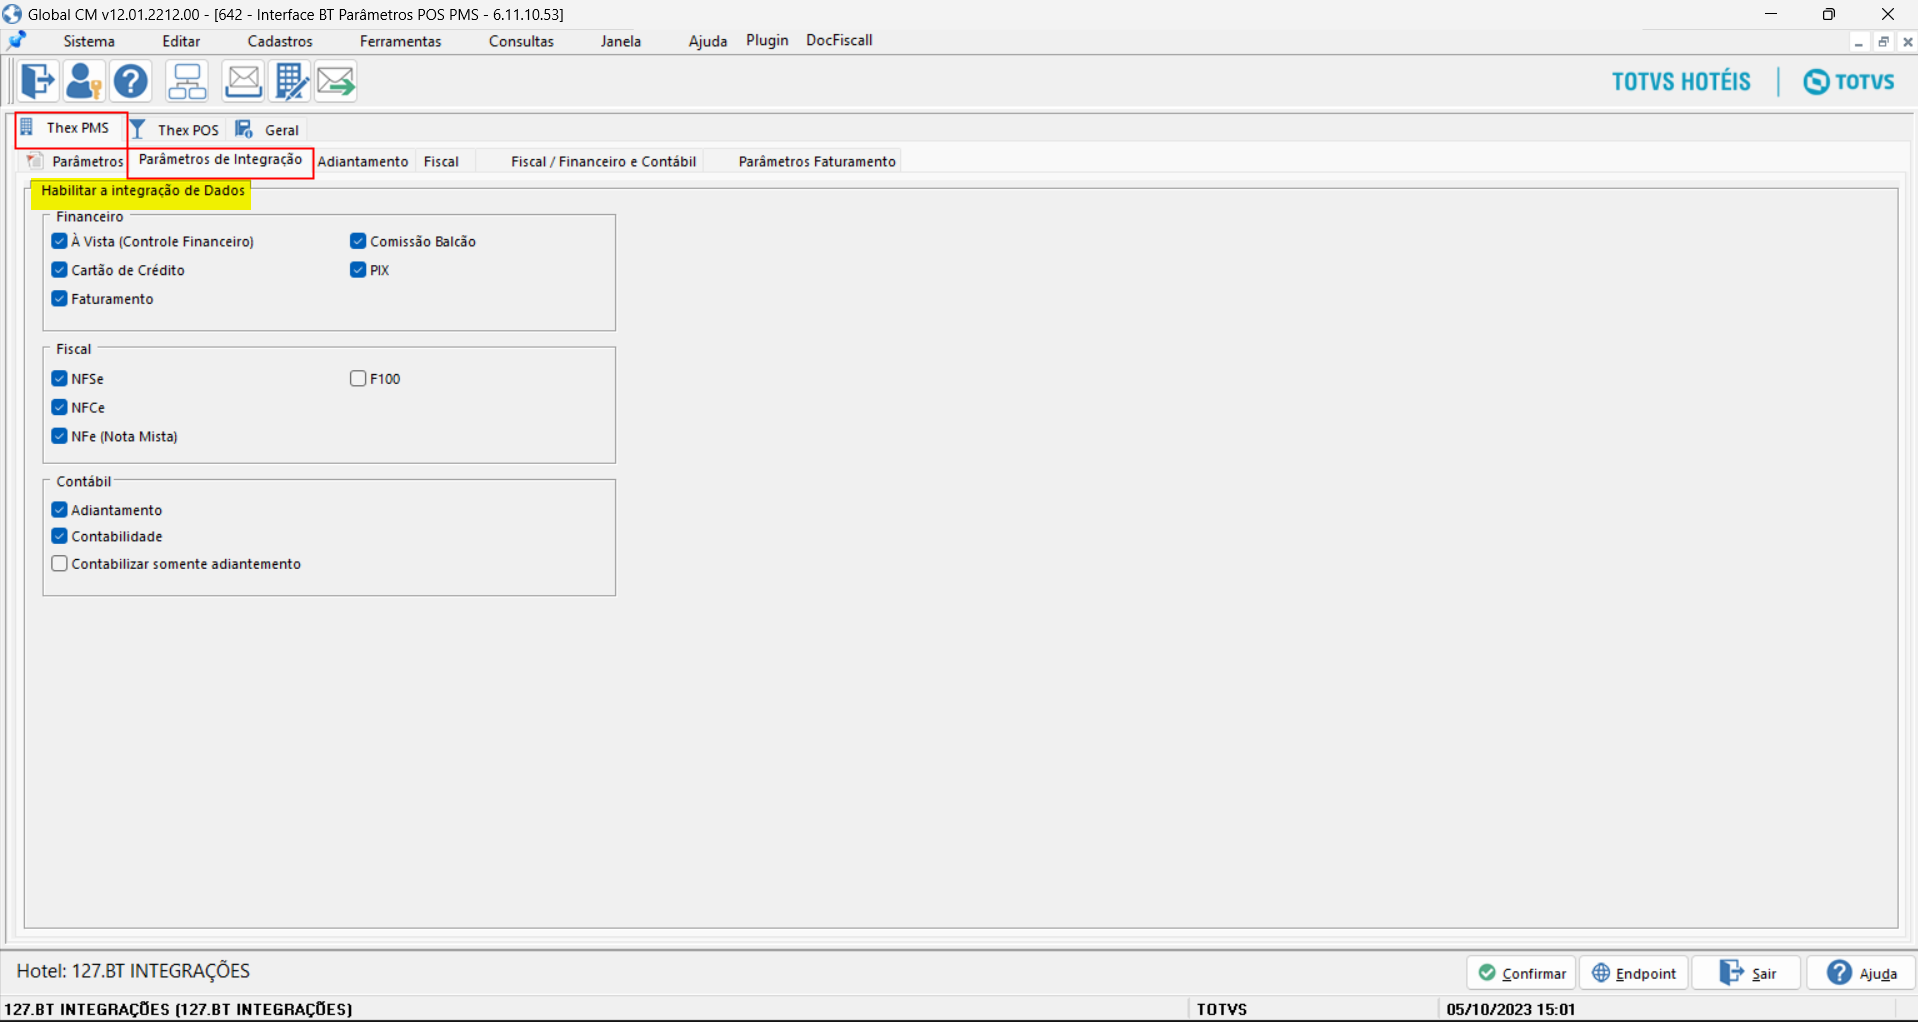Open the Editar menu
Image resolution: width=1918 pixels, height=1022 pixels.
181,41
